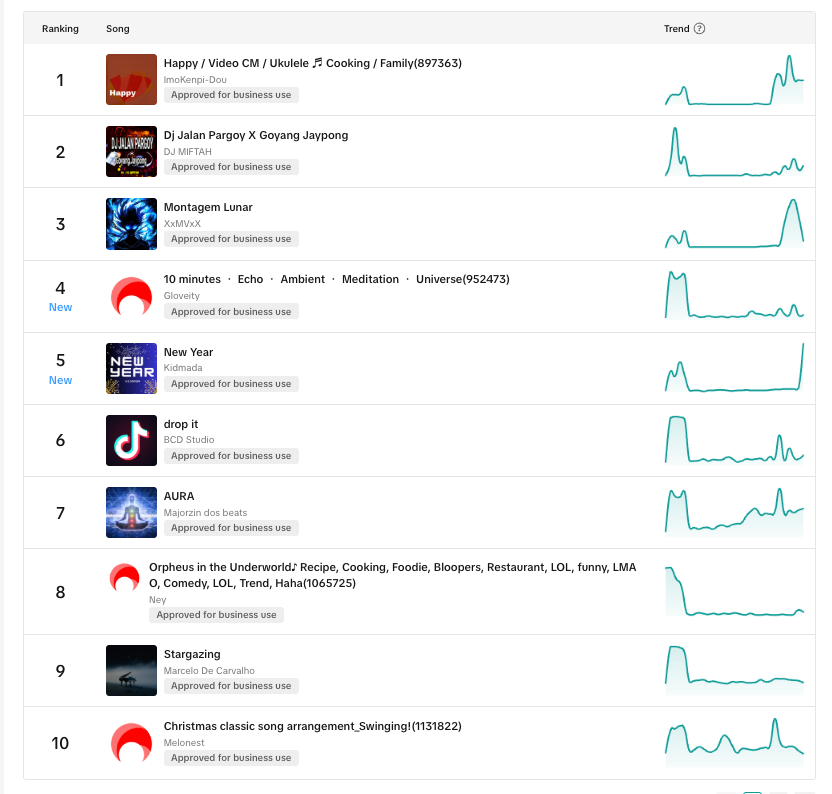Click the red crescent icon for Orpheus in the Underworld
The height and width of the screenshot is (794, 832).
124,577
